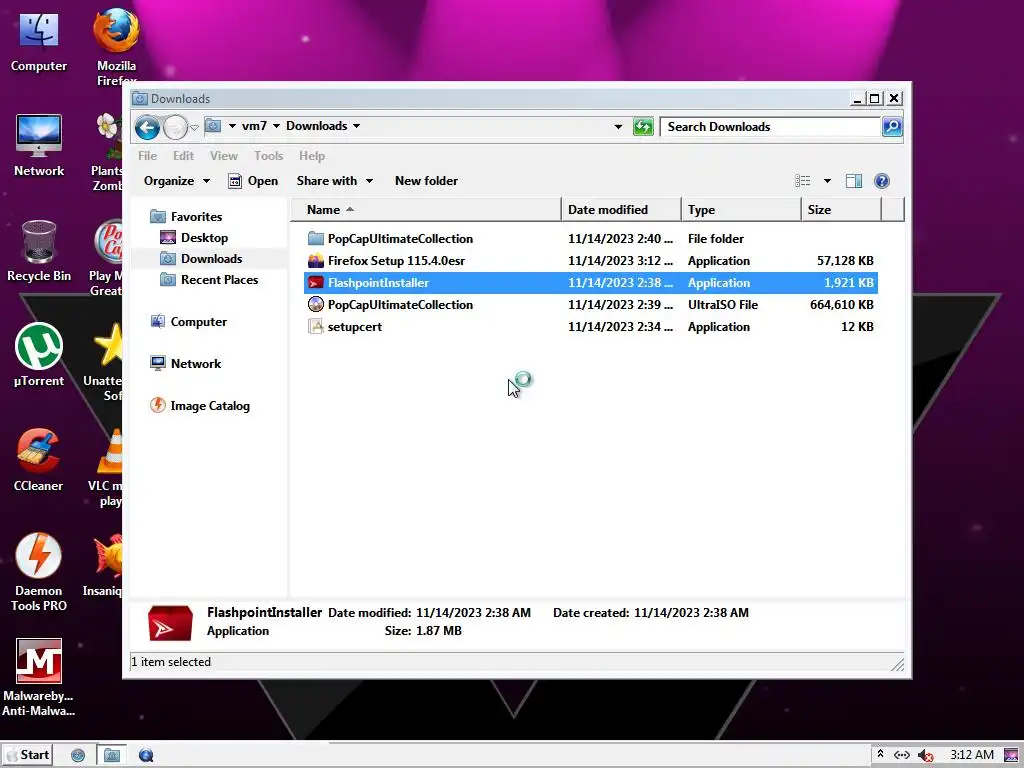The height and width of the screenshot is (768, 1024).
Task: Expand the Downloads breadcrumb dropdown arrow
Action: (357, 126)
